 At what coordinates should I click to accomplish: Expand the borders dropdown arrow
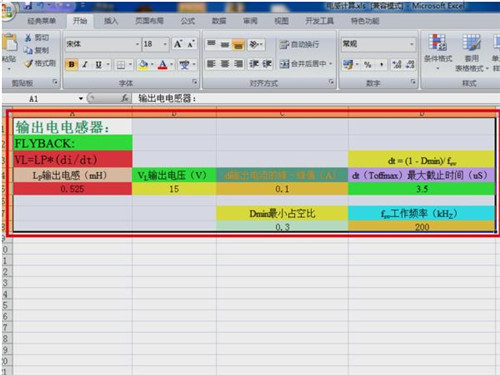point(130,64)
